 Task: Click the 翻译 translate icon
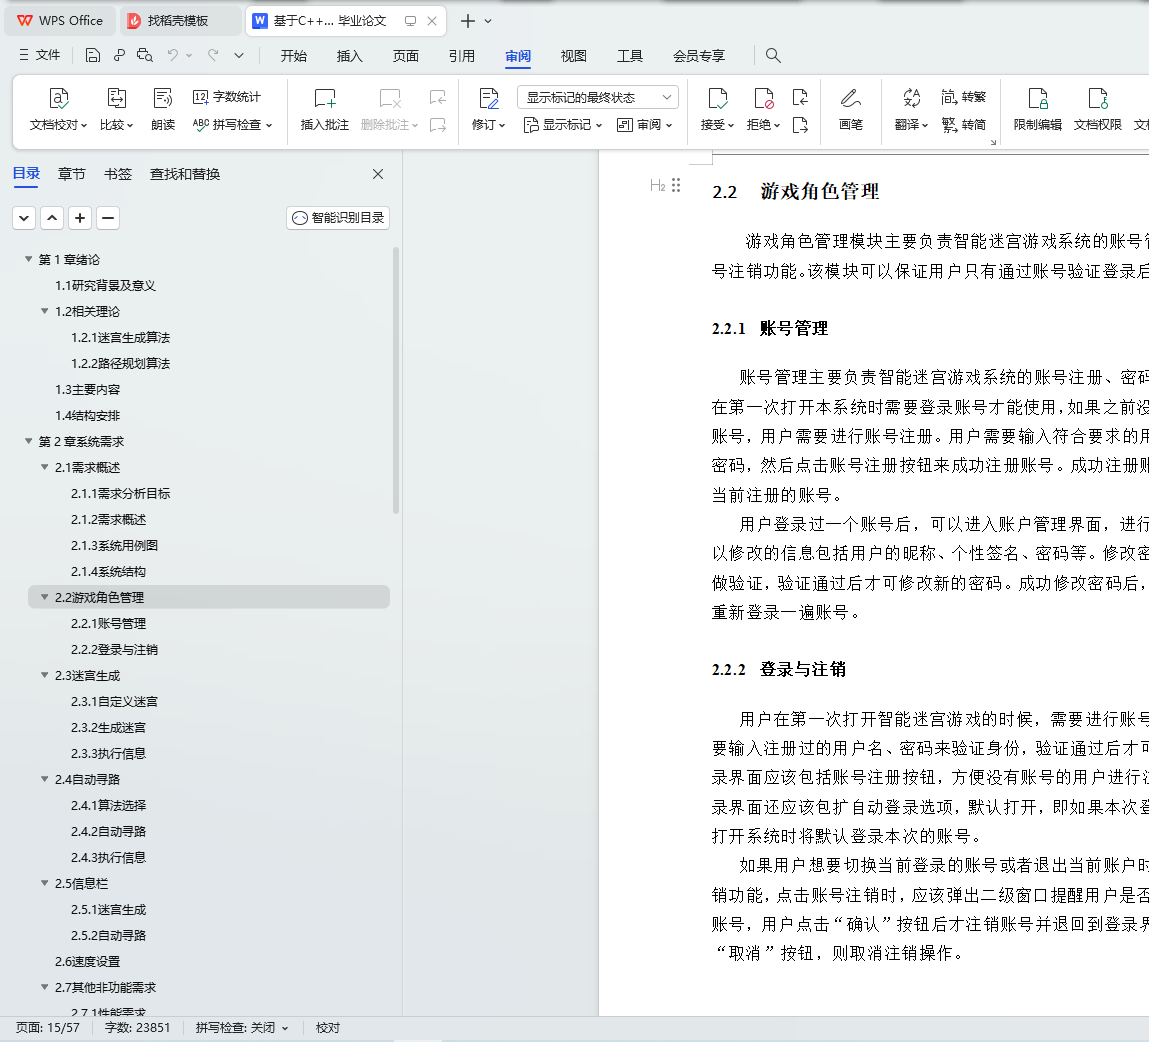tap(912, 98)
